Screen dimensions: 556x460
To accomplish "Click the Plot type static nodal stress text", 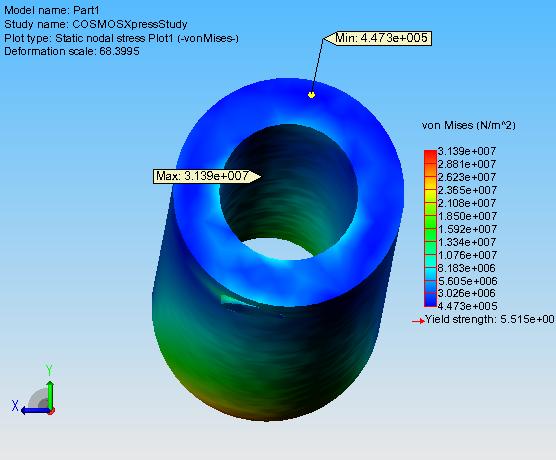I will pyautogui.click(x=121, y=38).
